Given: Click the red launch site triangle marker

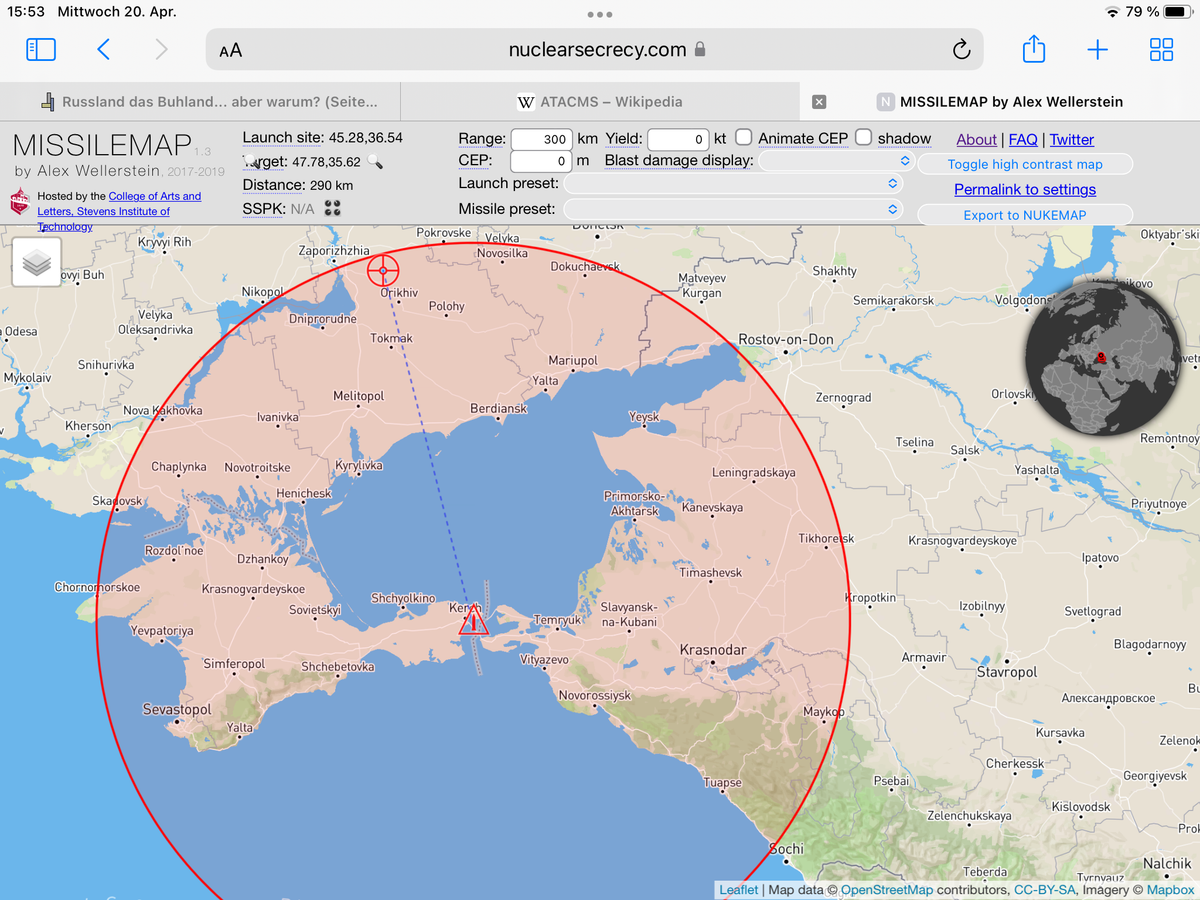Looking at the screenshot, I should pos(473,622).
